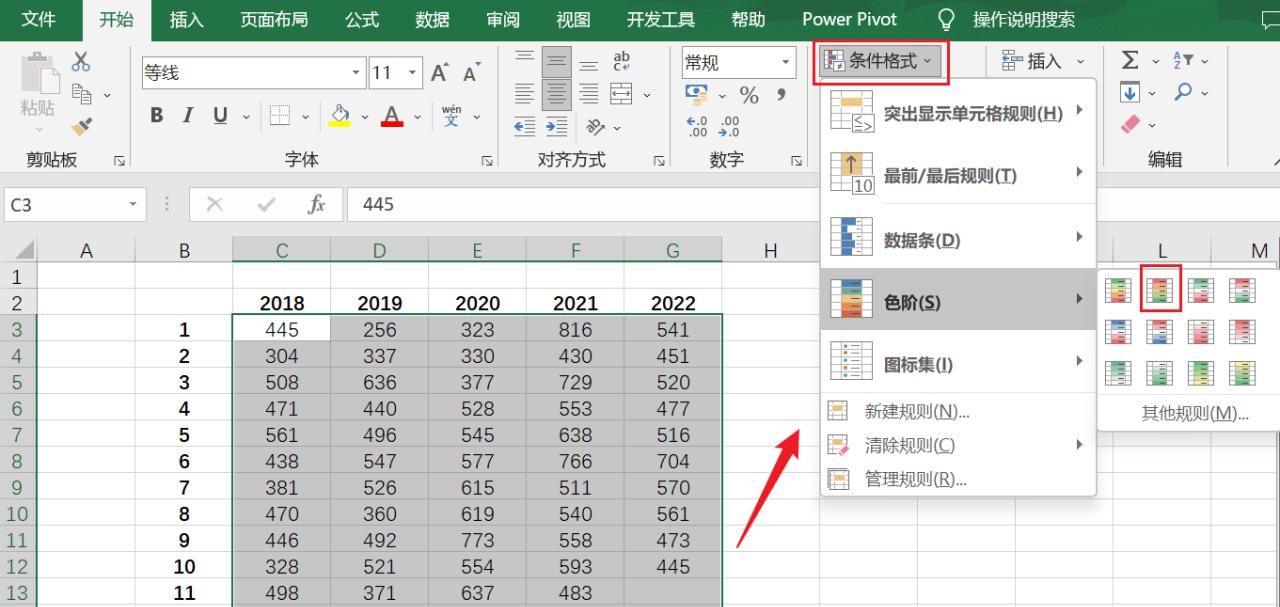Click the 条件格式 conditional formatting button
Viewport: 1280px width, 607px height.
click(x=880, y=62)
